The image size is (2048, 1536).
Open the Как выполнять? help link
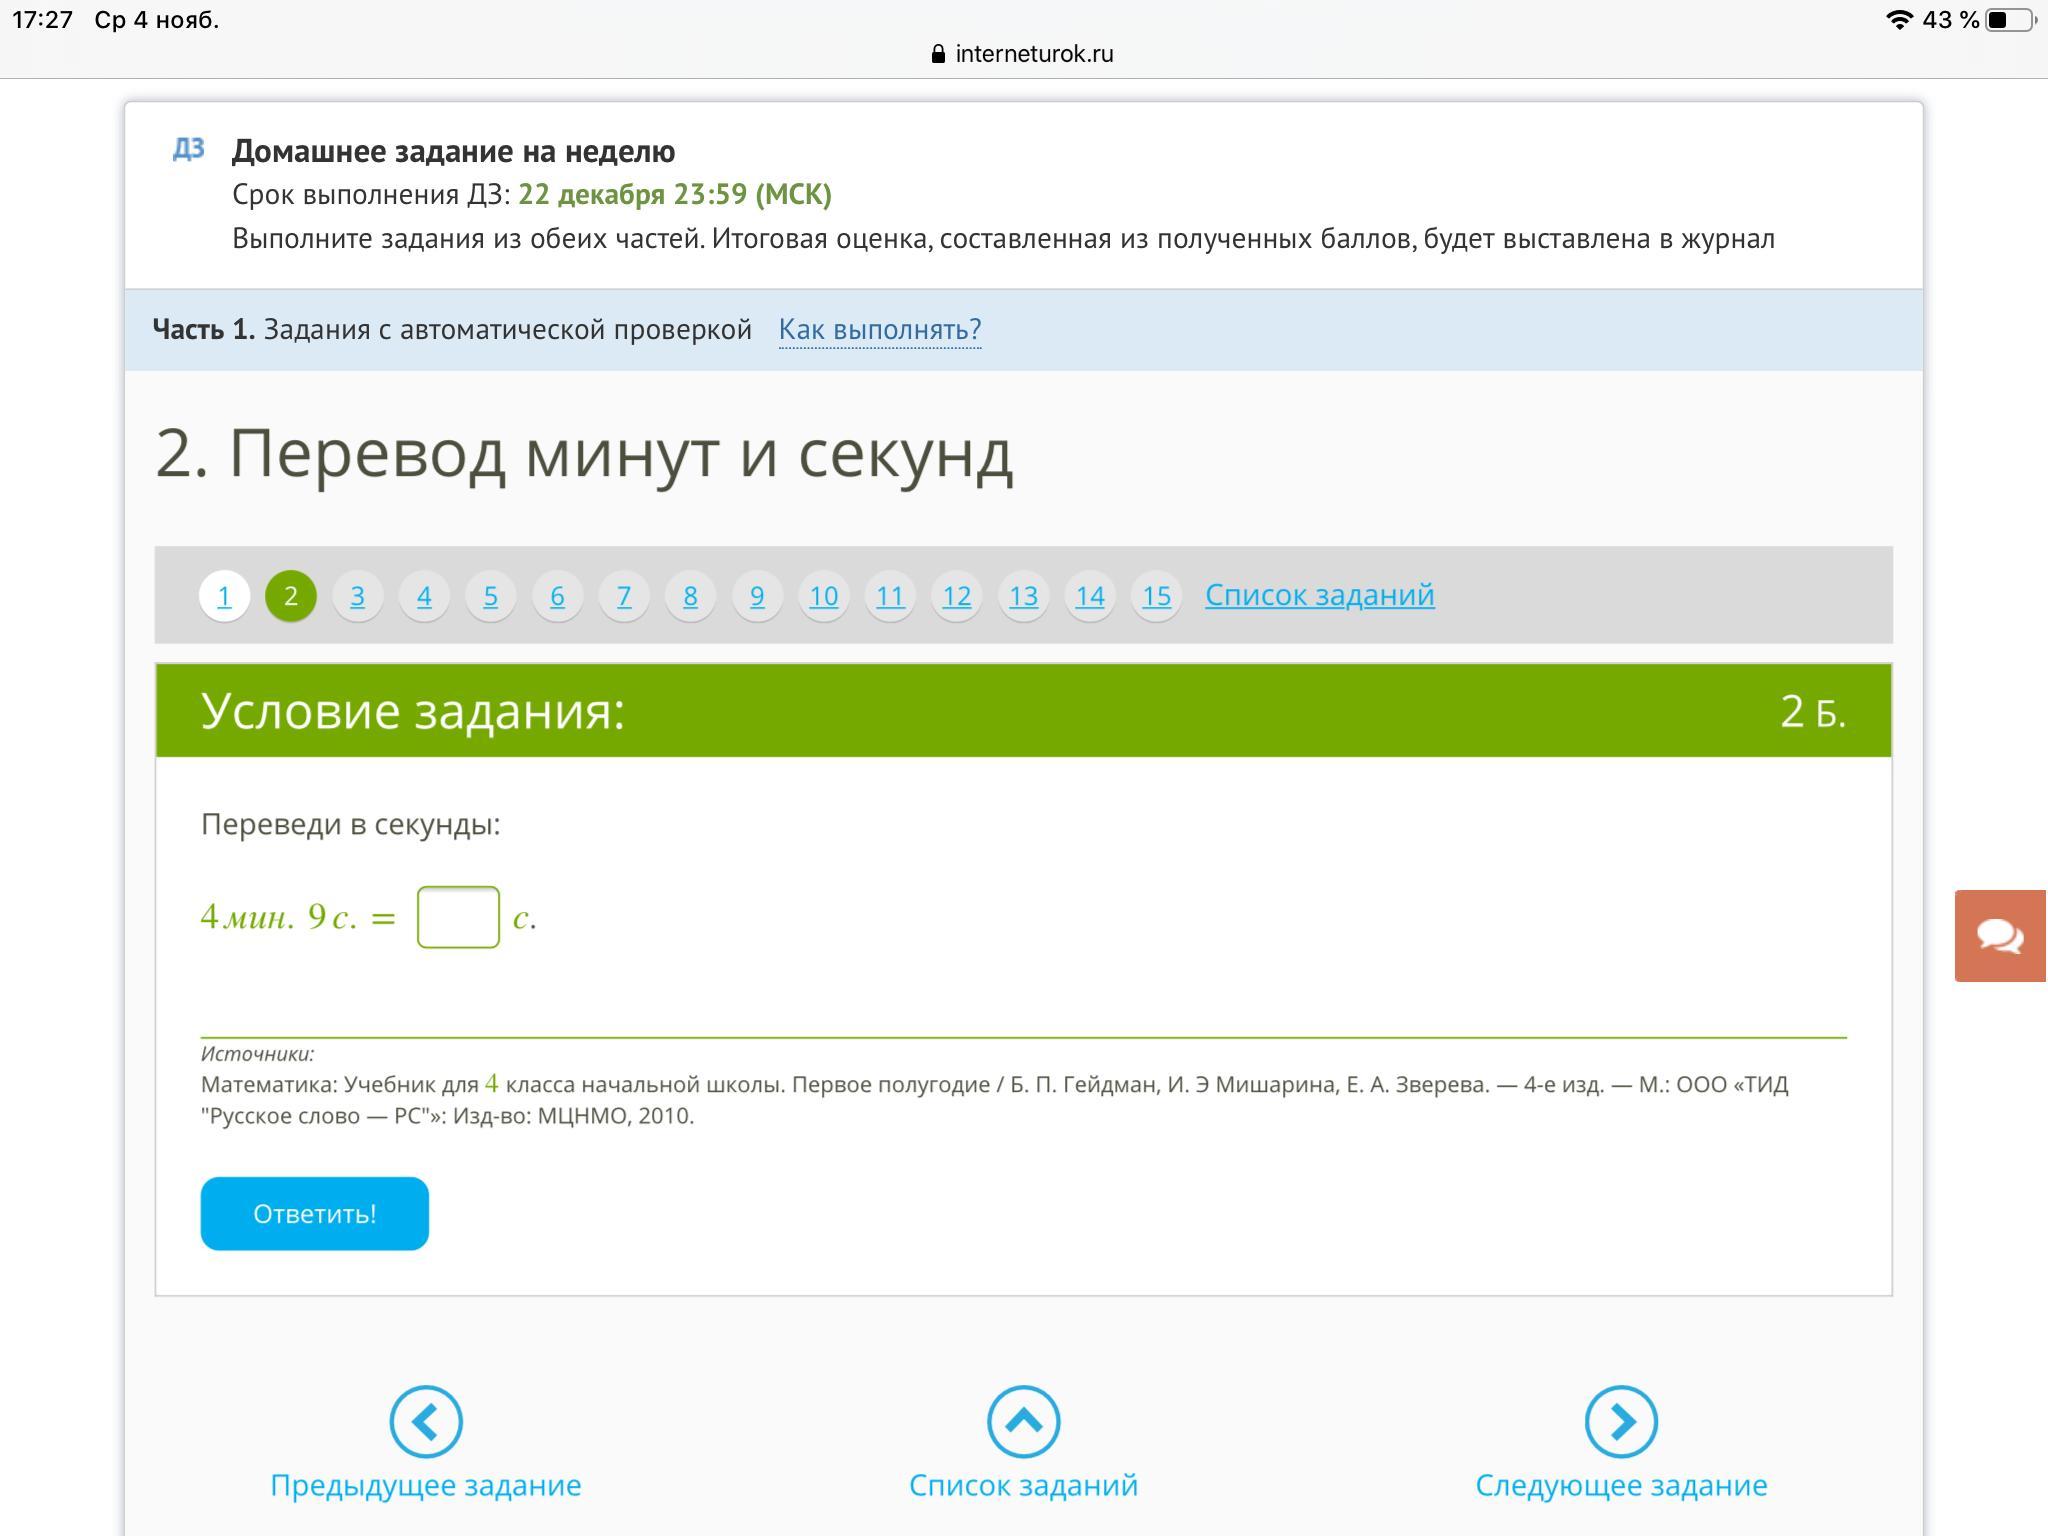pyautogui.click(x=880, y=329)
